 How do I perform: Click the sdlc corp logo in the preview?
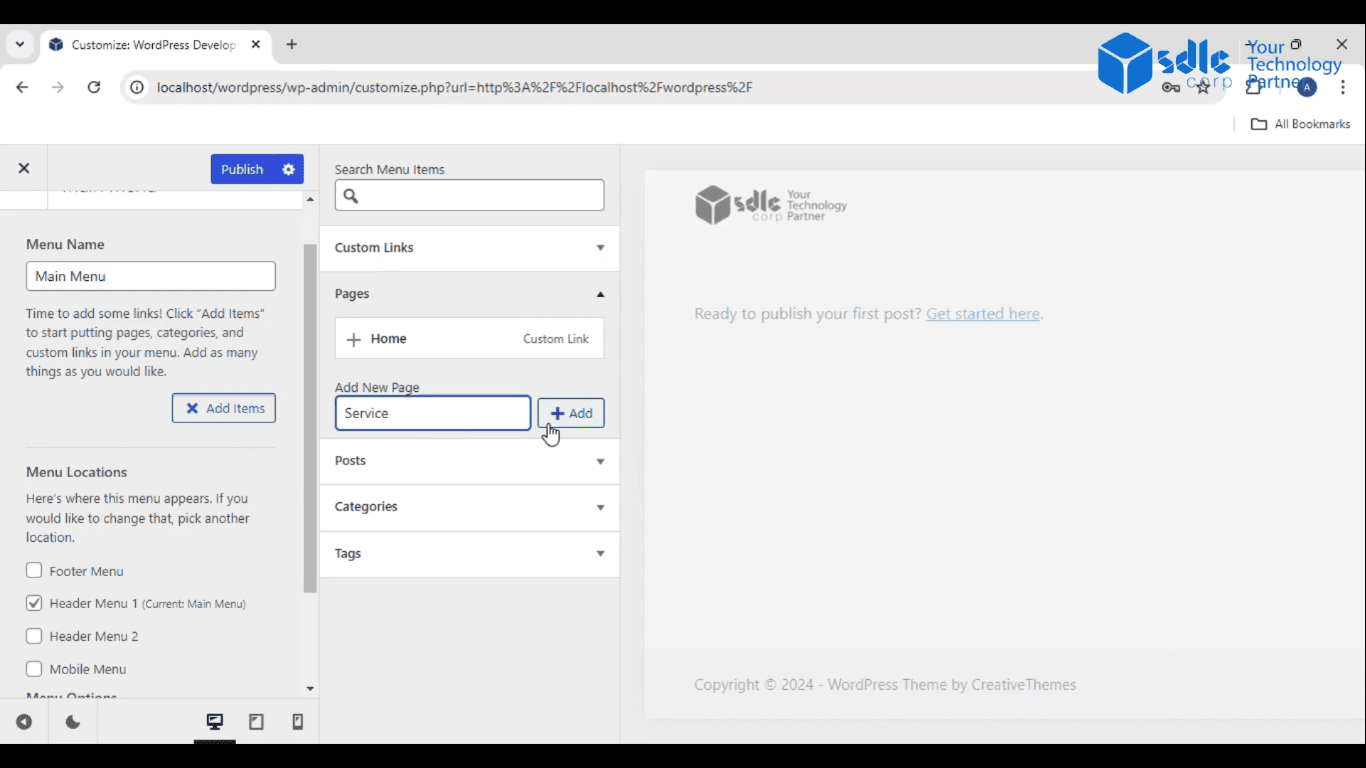(771, 204)
